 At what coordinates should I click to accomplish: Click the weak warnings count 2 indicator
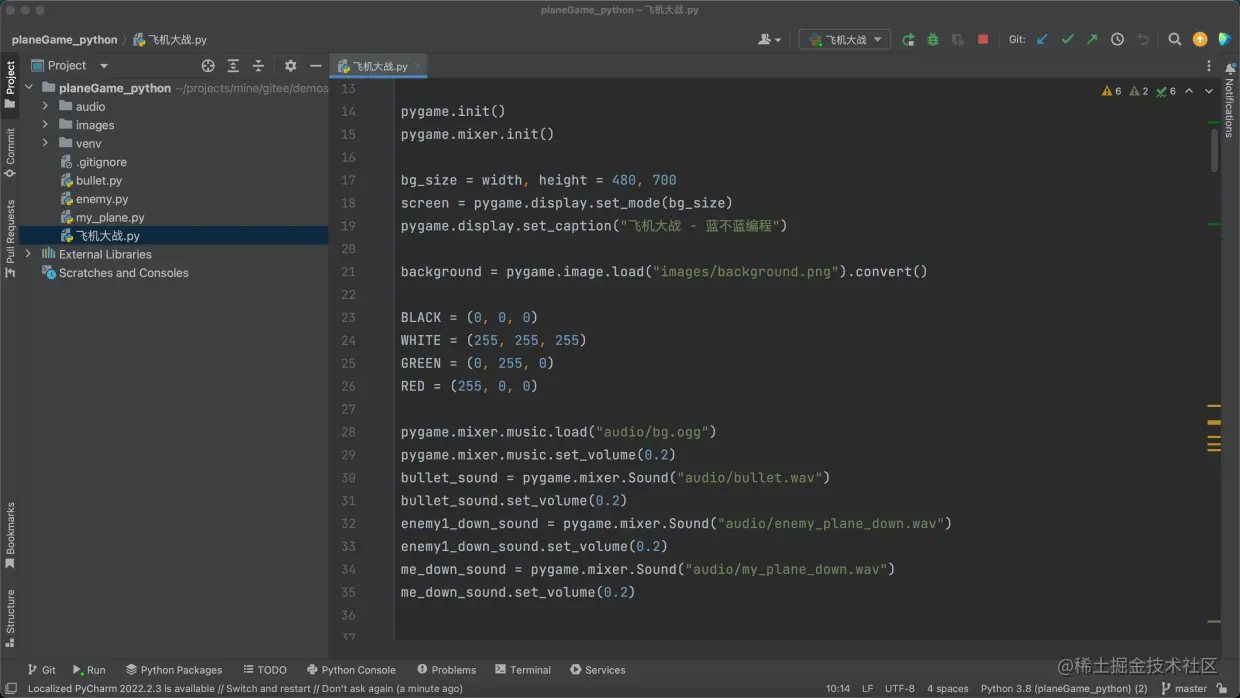pyautogui.click(x=1138, y=91)
